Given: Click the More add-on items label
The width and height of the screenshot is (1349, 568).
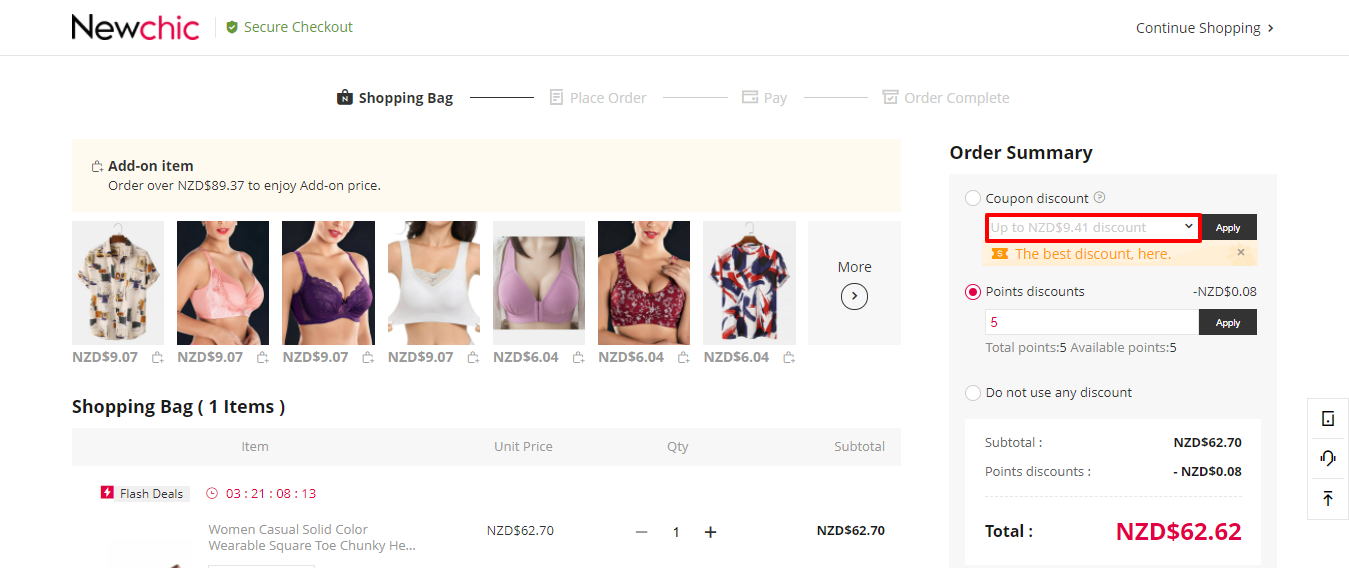Looking at the screenshot, I should (854, 267).
